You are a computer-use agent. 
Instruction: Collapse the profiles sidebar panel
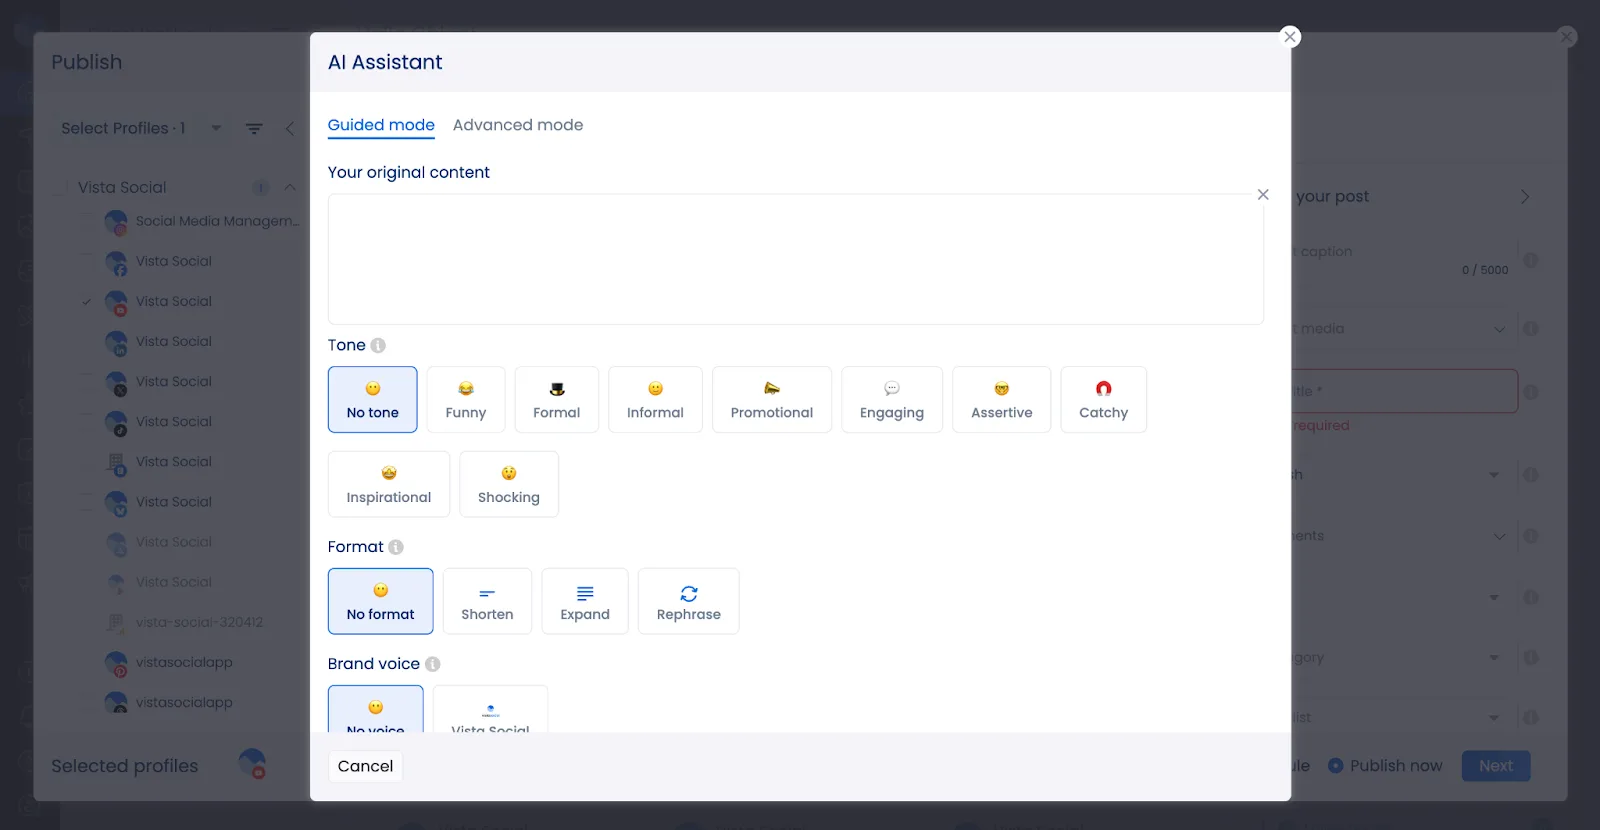click(x=290, y=129)
